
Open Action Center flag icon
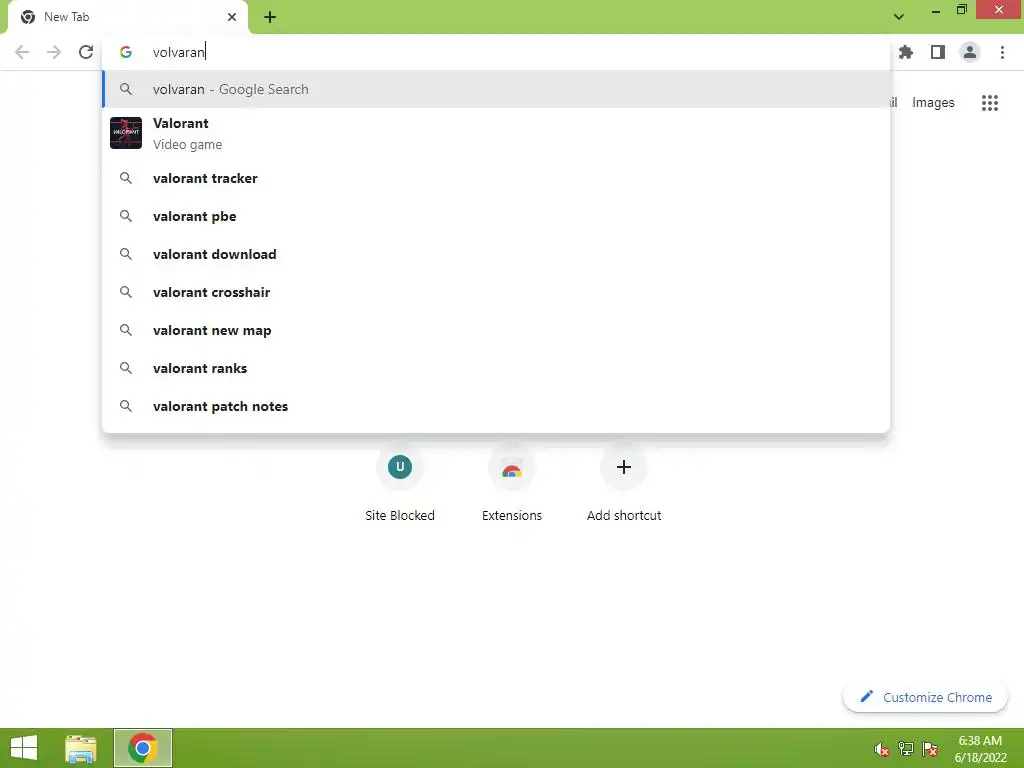point(930,749)
